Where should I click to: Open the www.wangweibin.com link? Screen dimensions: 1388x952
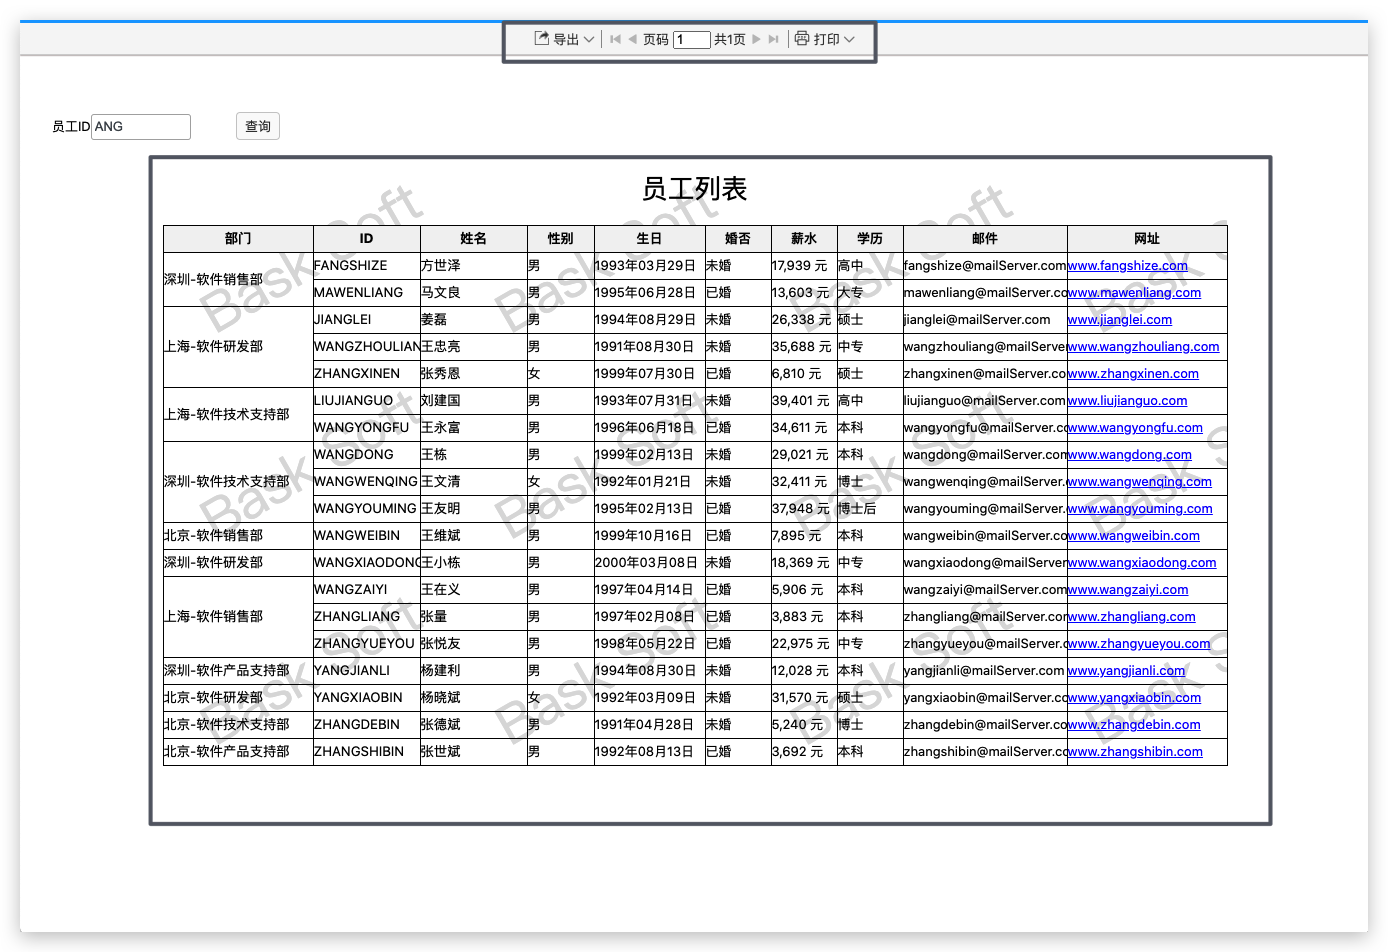(x=1134, y=536)
